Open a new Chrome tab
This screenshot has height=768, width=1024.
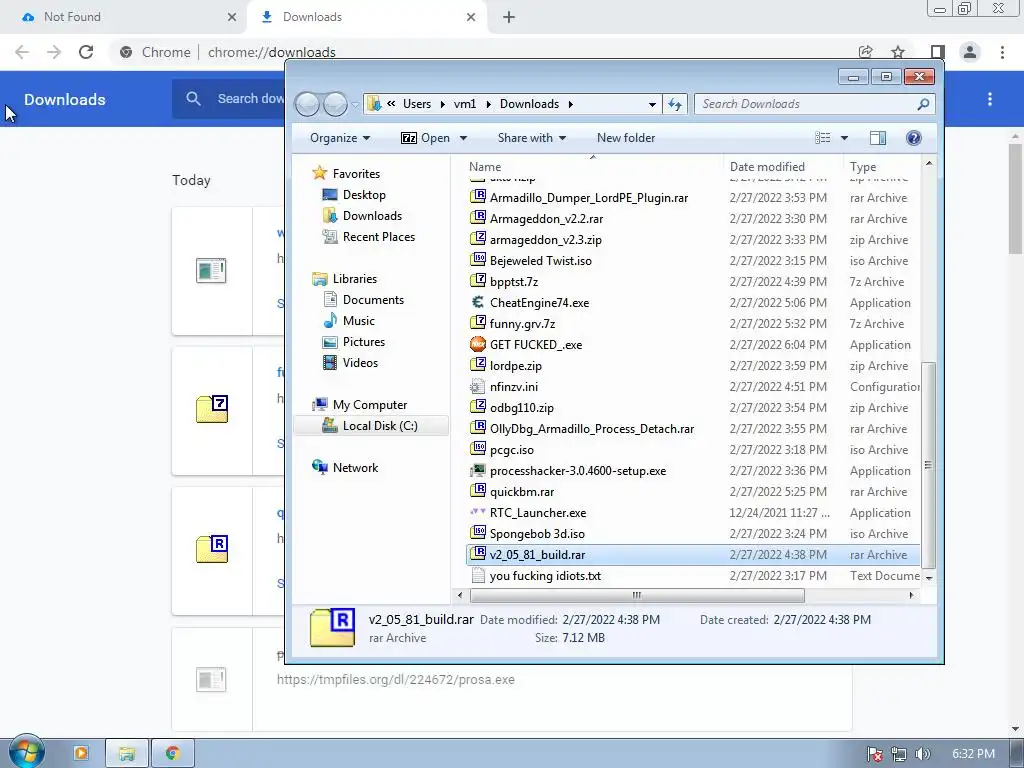[509, 17]
